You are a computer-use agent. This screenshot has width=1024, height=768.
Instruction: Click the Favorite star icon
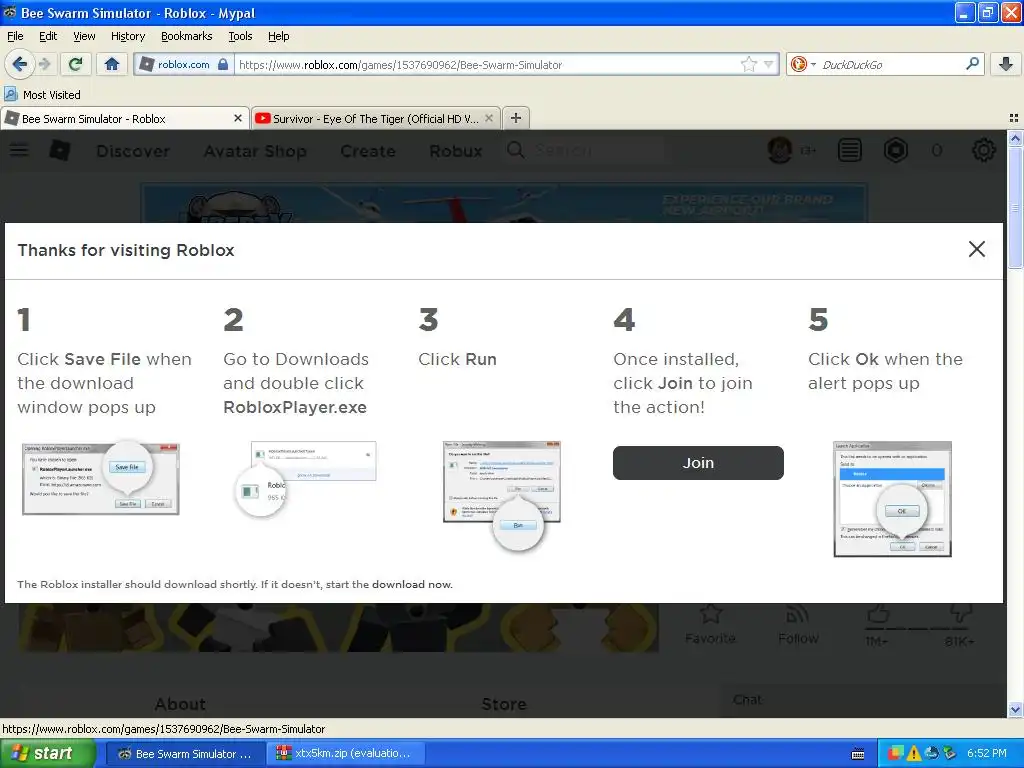point(710,614)
